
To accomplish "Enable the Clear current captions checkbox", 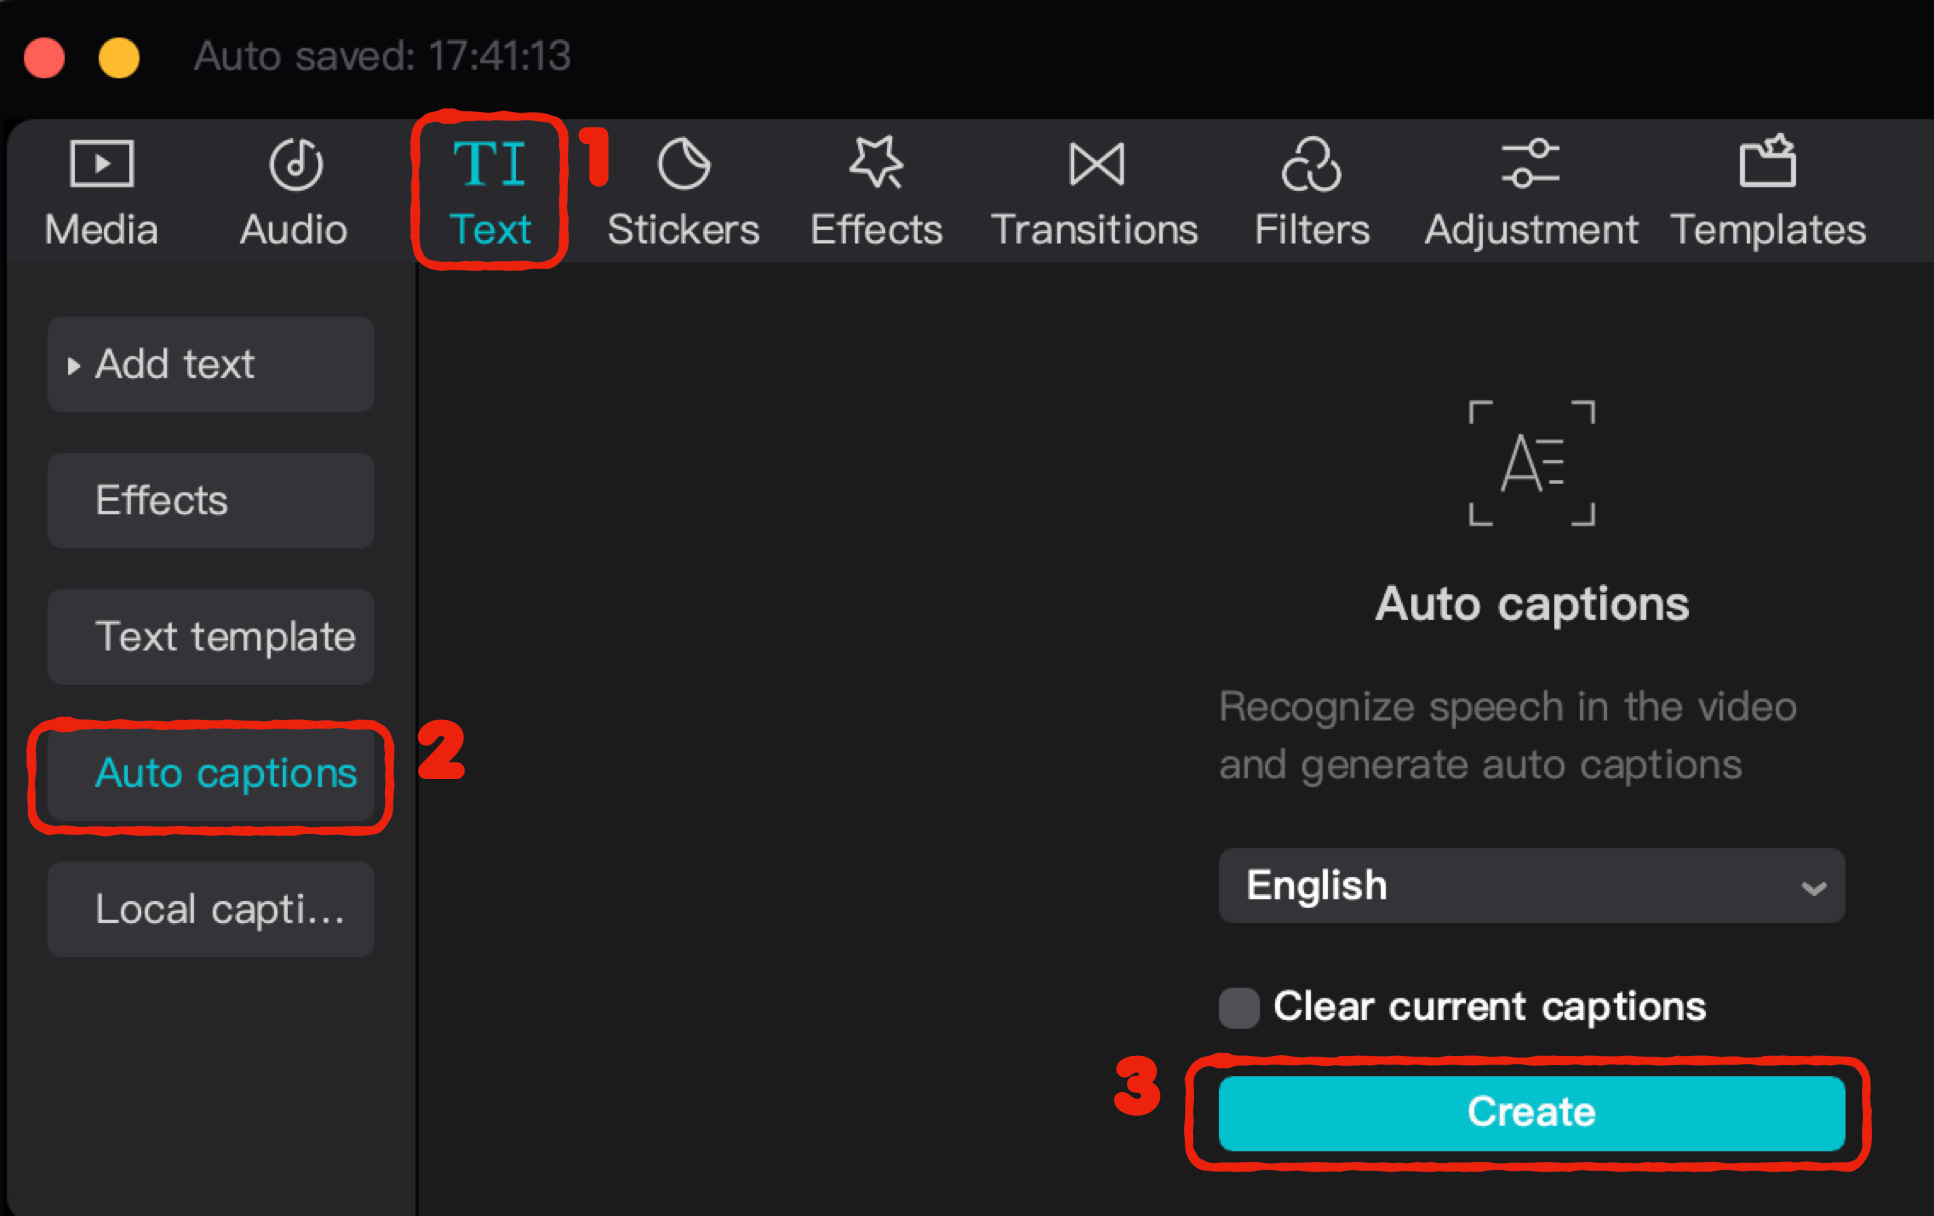I will tap(1238, 1008).
